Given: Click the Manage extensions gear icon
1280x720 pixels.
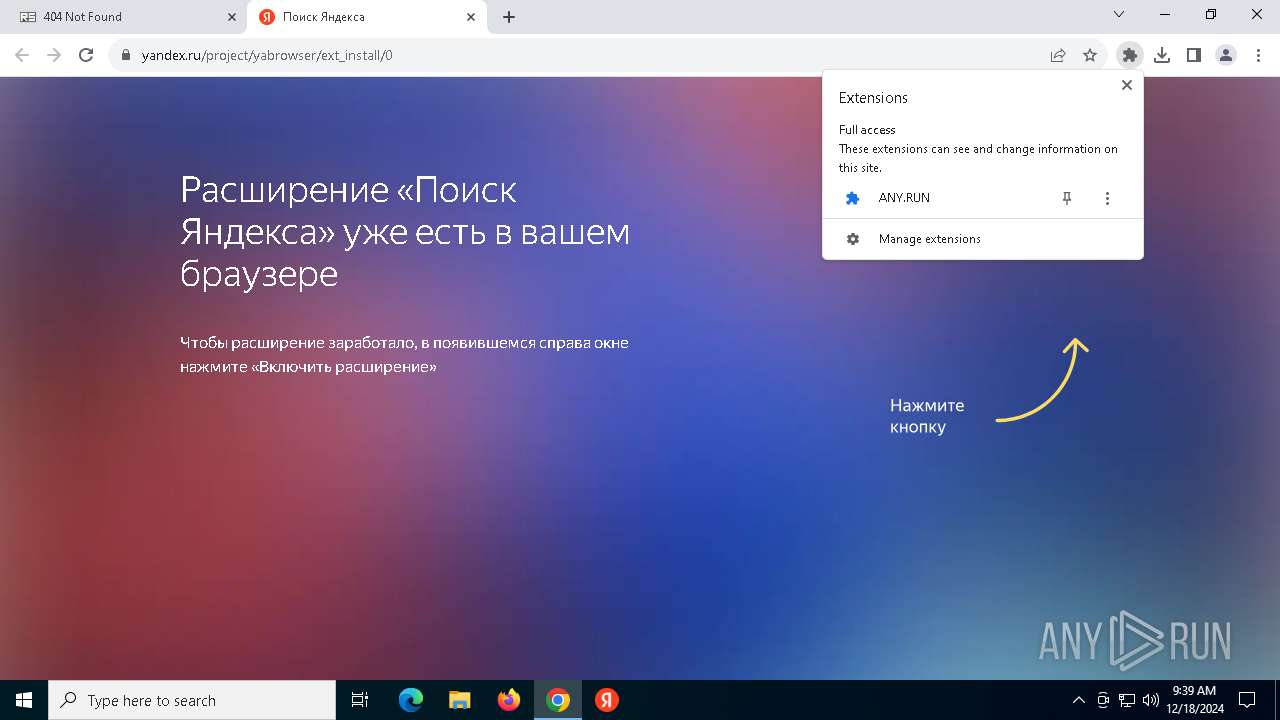Looking at the screenshot, I should (x=853, y=239).
